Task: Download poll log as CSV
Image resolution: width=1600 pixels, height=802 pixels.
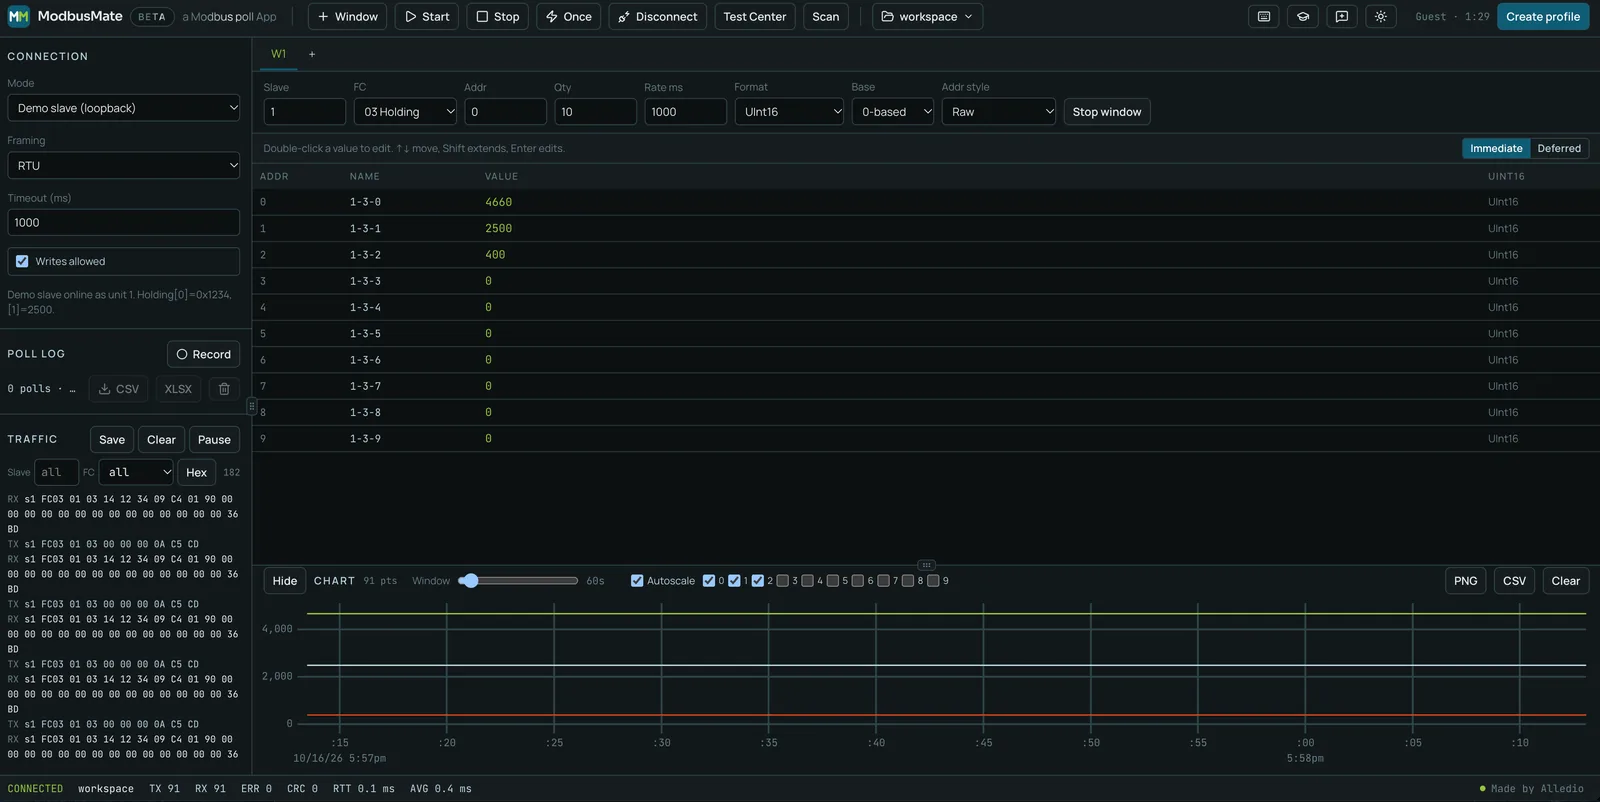Action: click(119, 389)
